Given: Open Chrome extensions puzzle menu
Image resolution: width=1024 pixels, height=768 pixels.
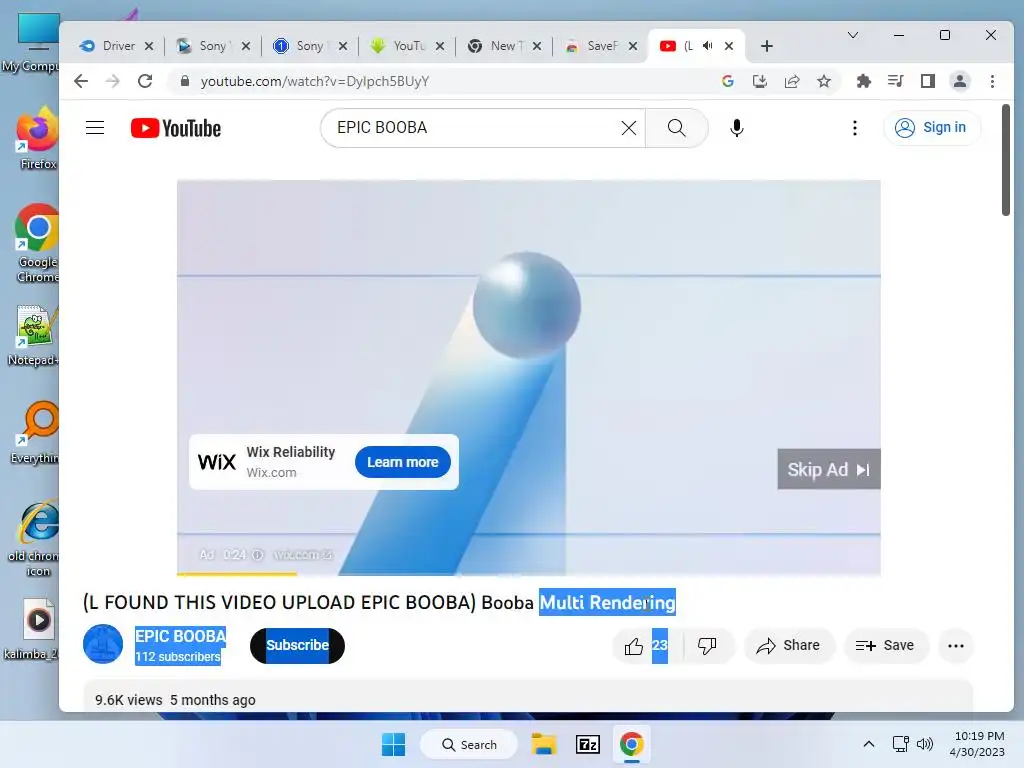Looking at the screenshot, I should pos(863,81).
